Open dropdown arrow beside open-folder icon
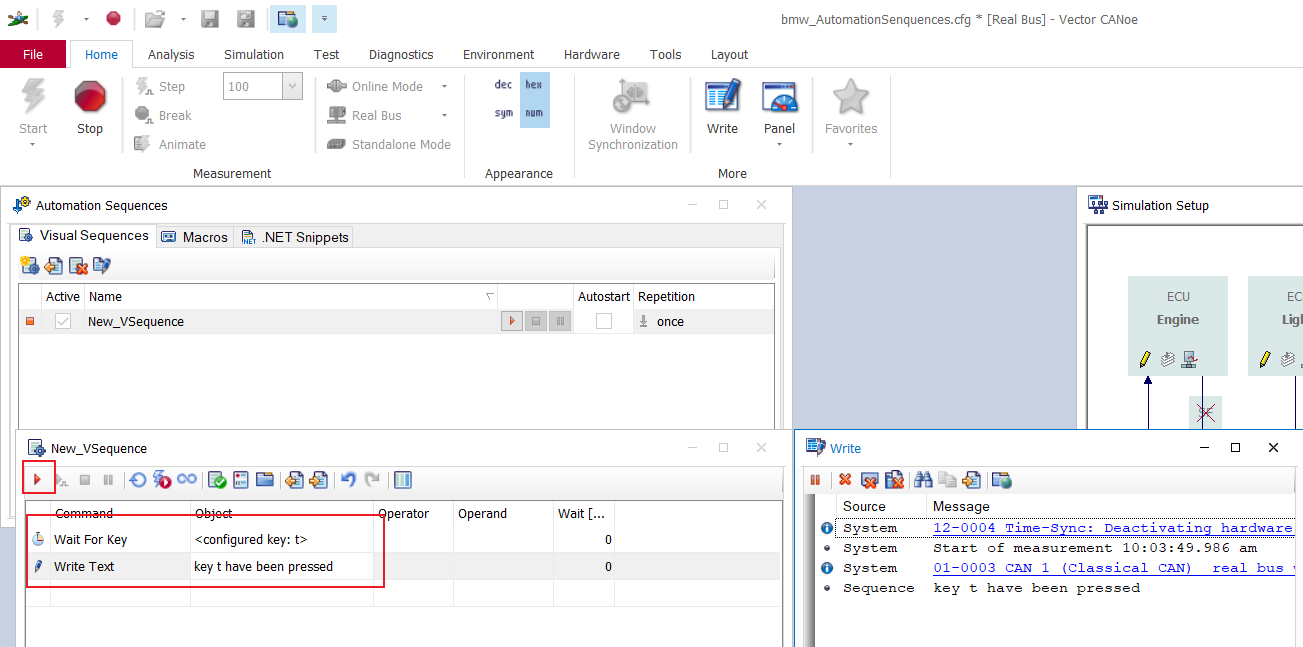This screenshot has width=1303, height=647. point(182,18)
